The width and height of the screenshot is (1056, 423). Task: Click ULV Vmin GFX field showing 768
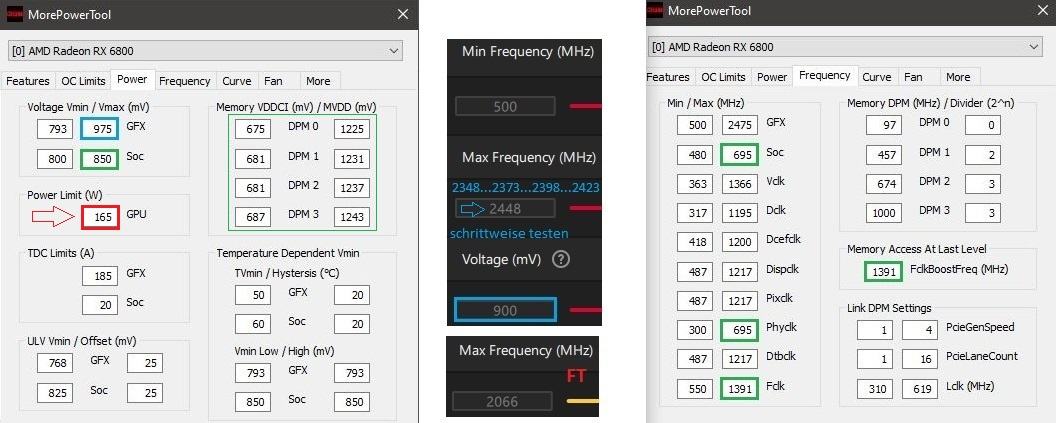coord(57,363)
